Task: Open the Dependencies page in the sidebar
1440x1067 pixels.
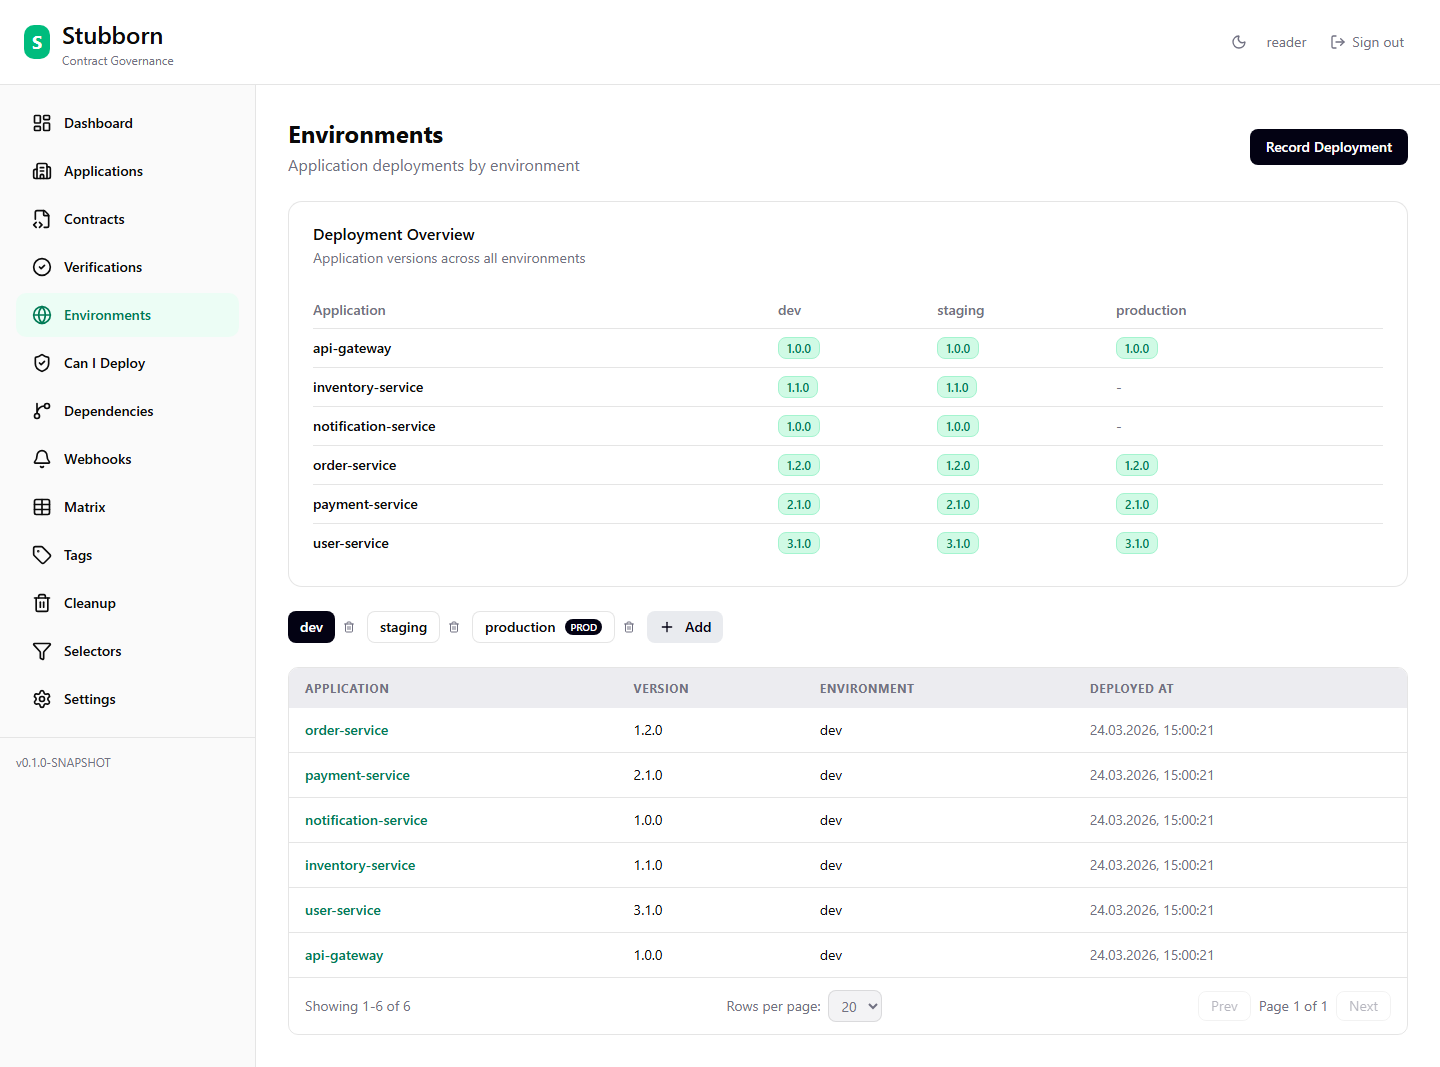Action: coord(108,411)
